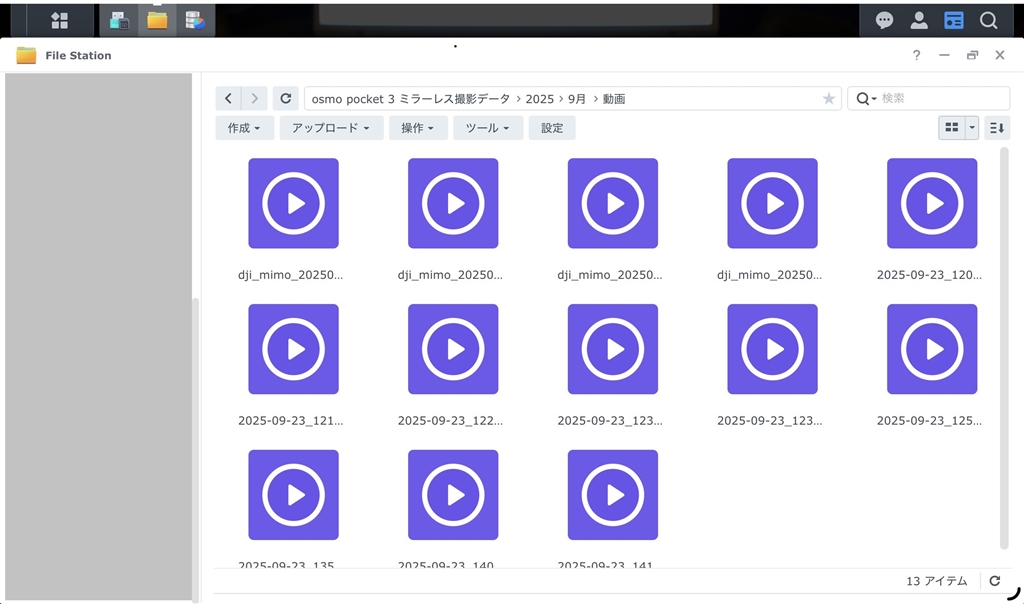Open the widgets panel icon
Viewport: 1024px width, 604px height.
point(952,19)
